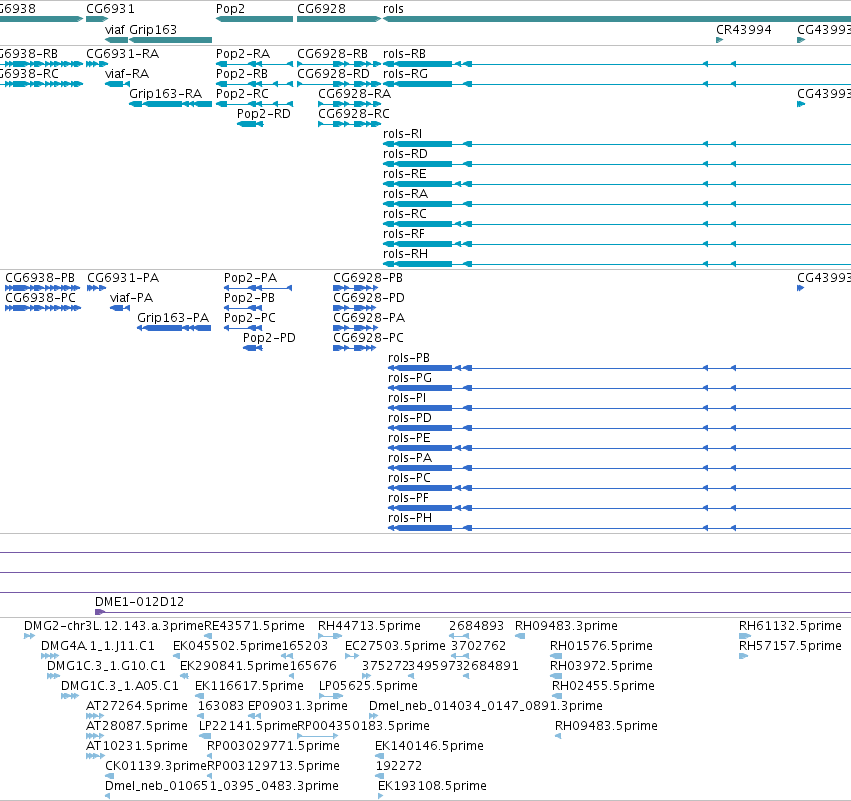
Task: Click the rols-RH transcript label
Action: [405, 254]
